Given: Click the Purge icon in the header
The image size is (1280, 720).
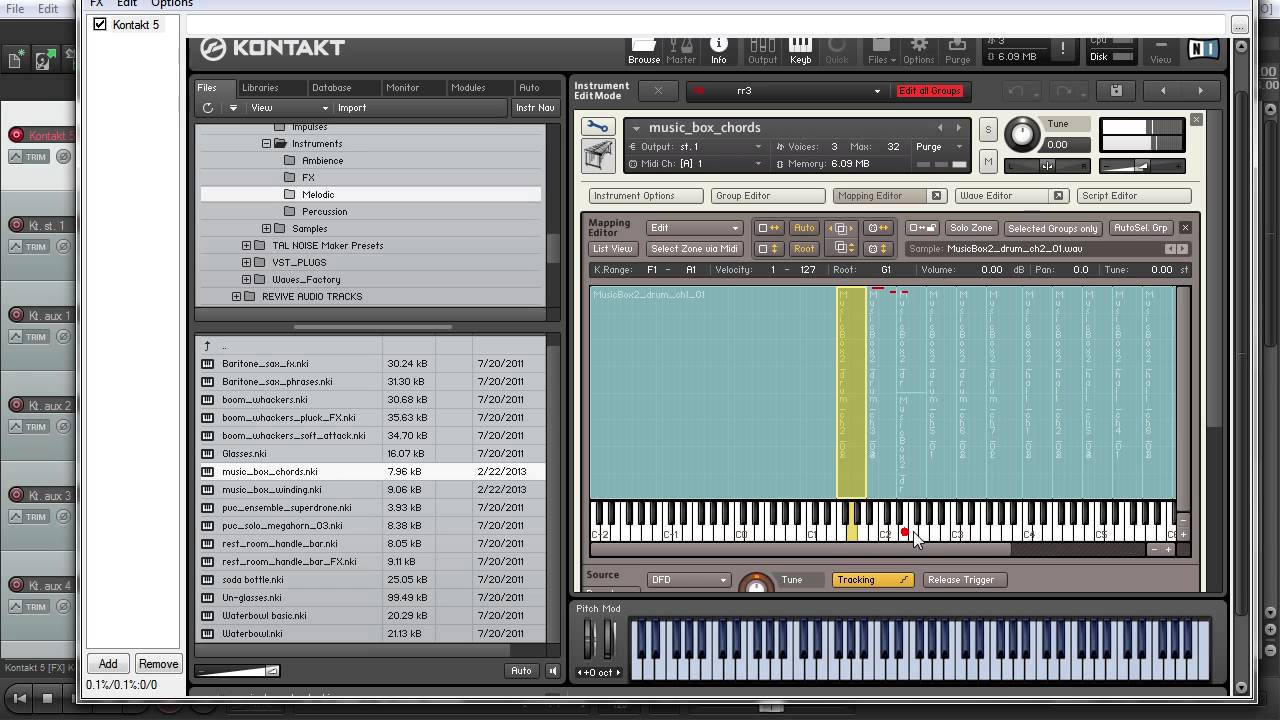Looking at the screenshot, I should (x=957, y=50).
